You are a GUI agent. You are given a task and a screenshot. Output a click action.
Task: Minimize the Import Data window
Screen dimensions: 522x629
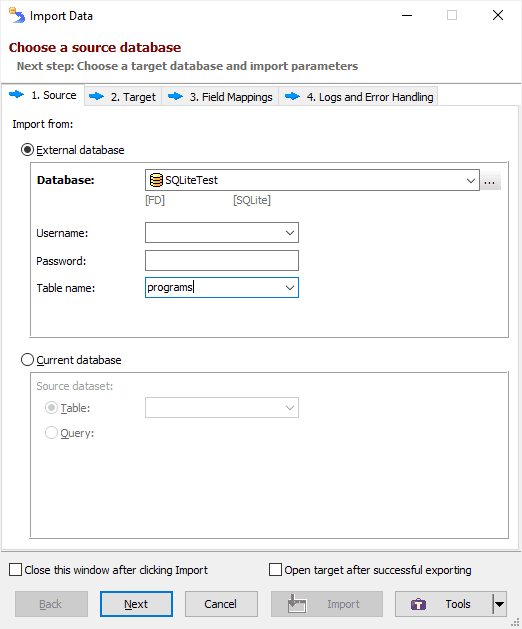407,16
